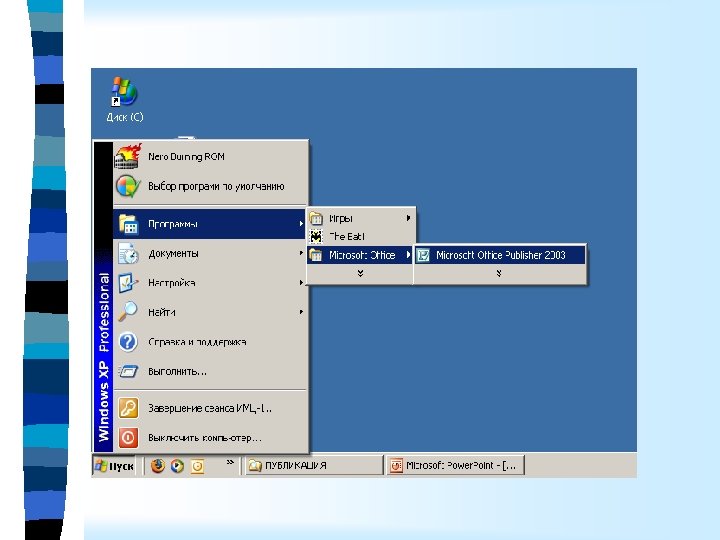Click the red Выключить компьютер power icon
The width and height of the screenshot is (720, 540).
128,438
